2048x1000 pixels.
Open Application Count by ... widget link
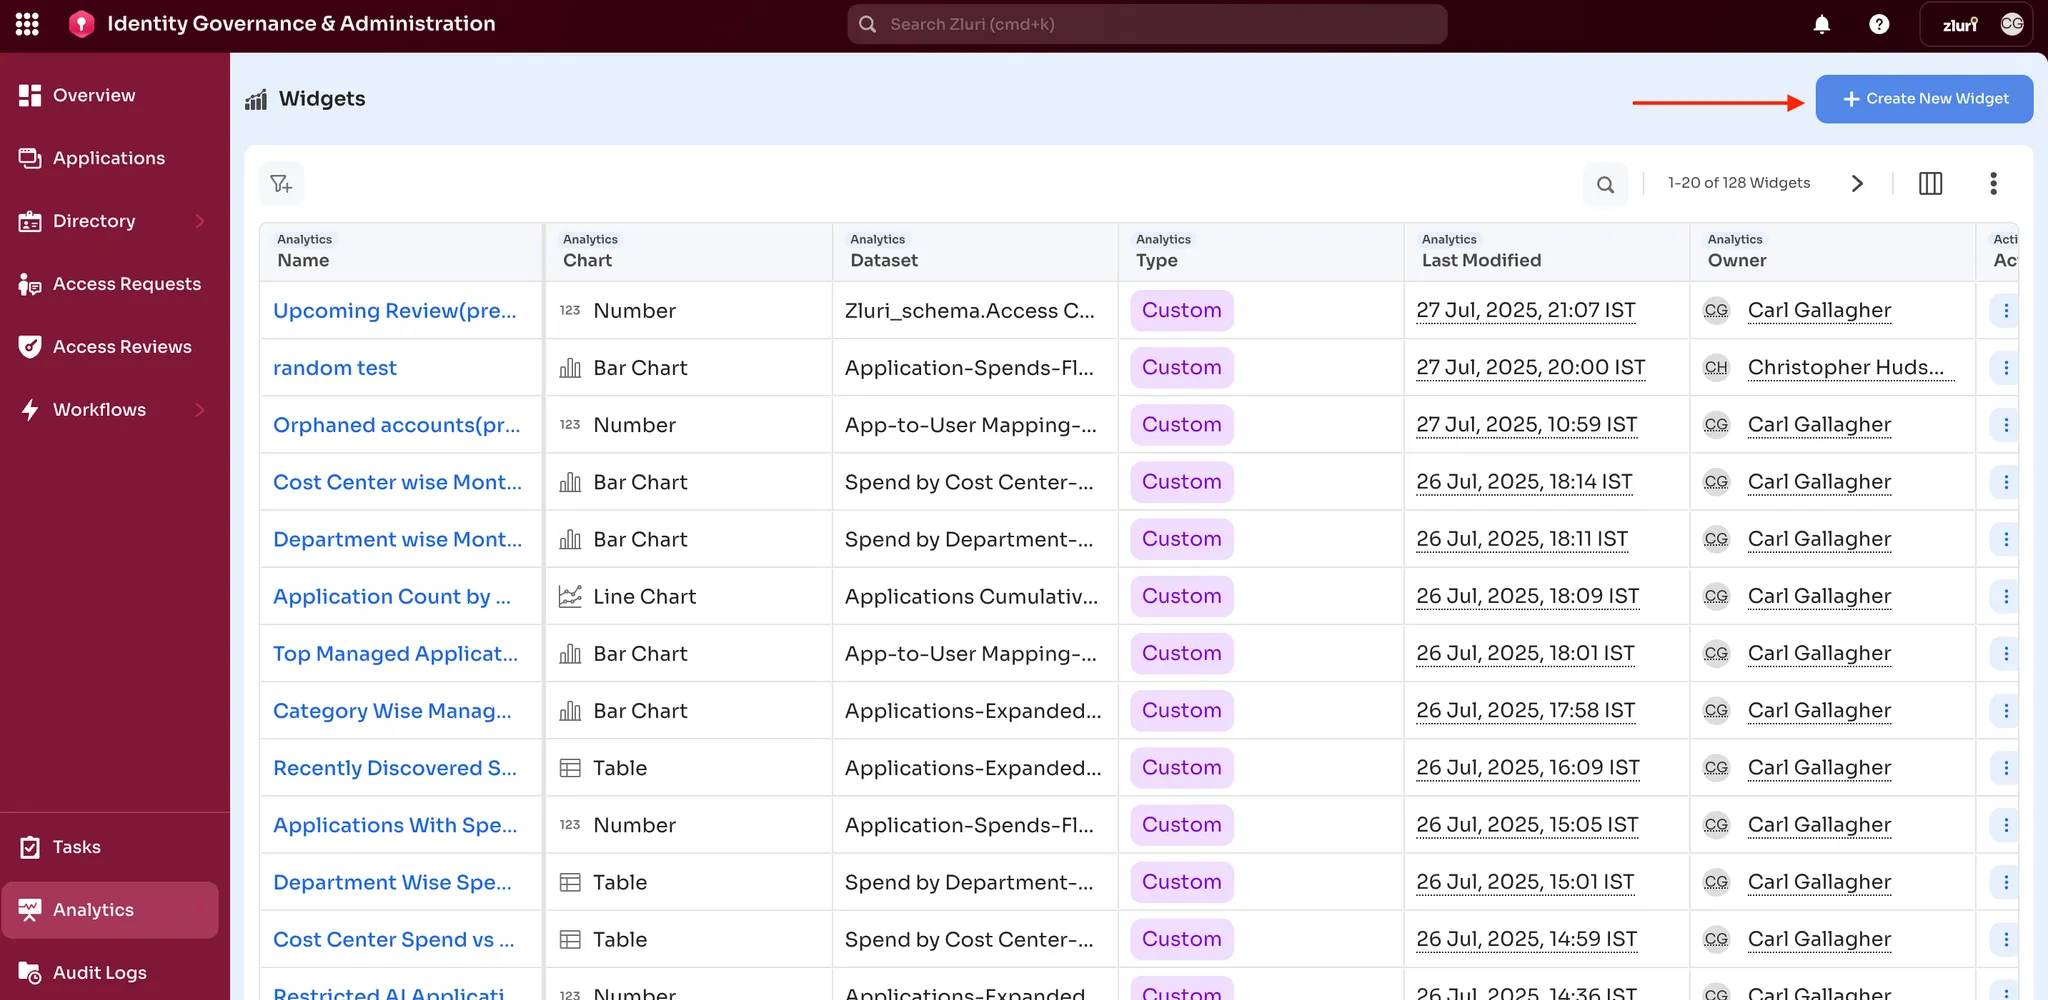[392, 597]
